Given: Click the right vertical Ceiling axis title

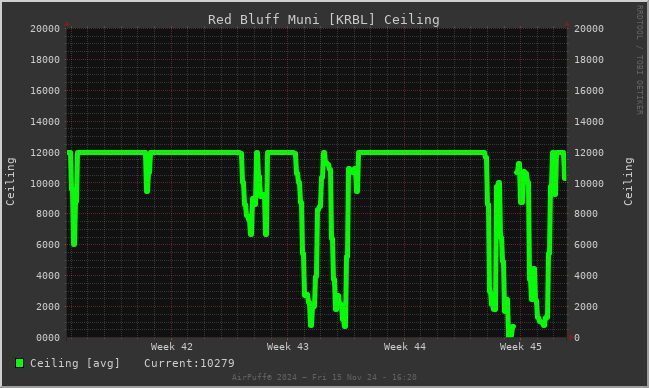Looking at the screenshot, I should [x=628, y=181].
